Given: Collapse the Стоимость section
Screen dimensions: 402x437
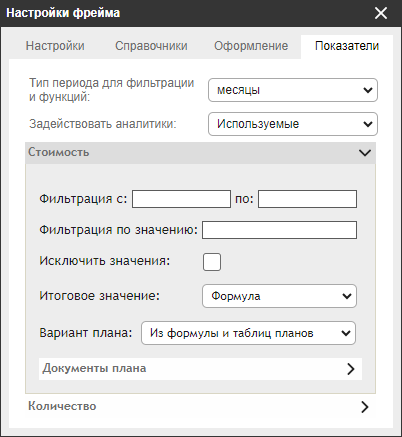Looking at the screenshot, I should tap(200, 153).
